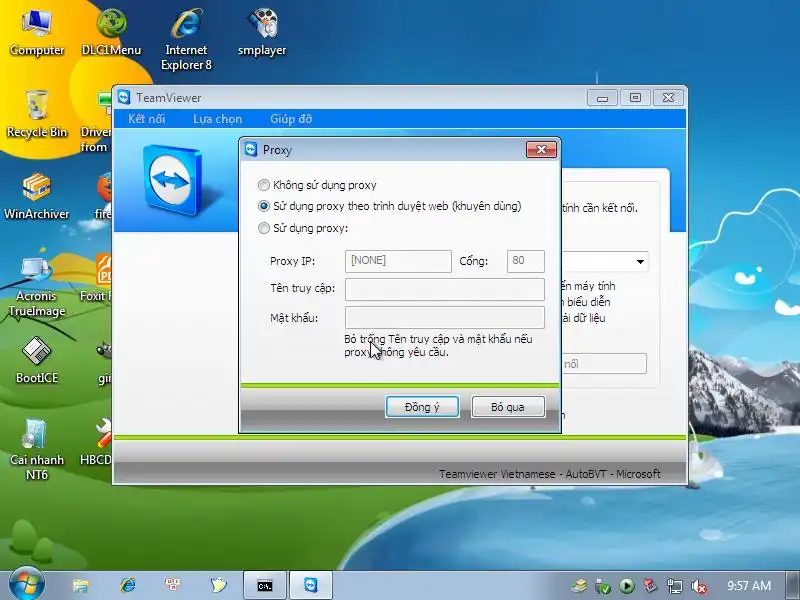
Task: Click the muted volume tray icon
Action: click(x=698, y=586)
